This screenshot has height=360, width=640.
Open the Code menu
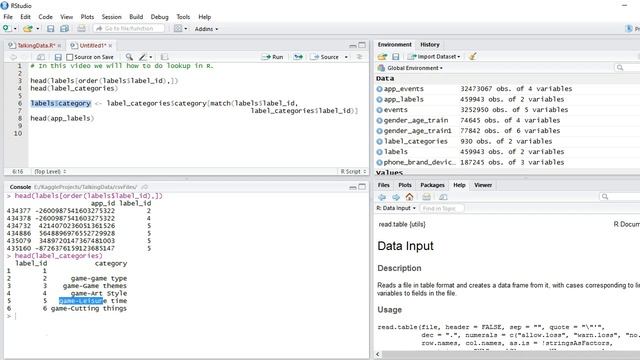pyautogui.click(x=45, y=17)
